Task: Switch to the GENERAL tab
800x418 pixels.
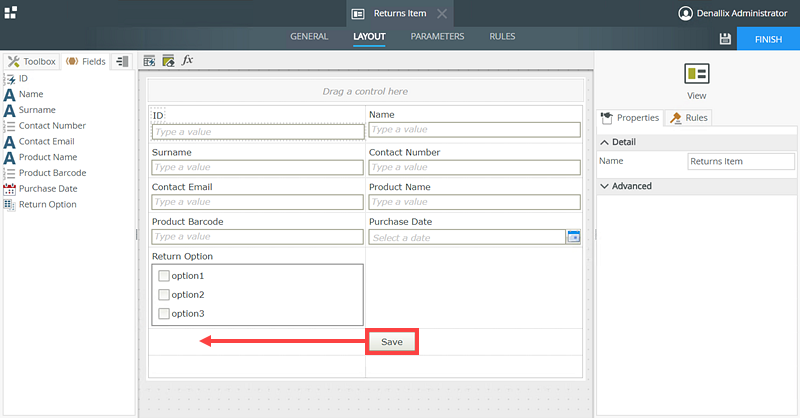Action: tap(309, 37)
